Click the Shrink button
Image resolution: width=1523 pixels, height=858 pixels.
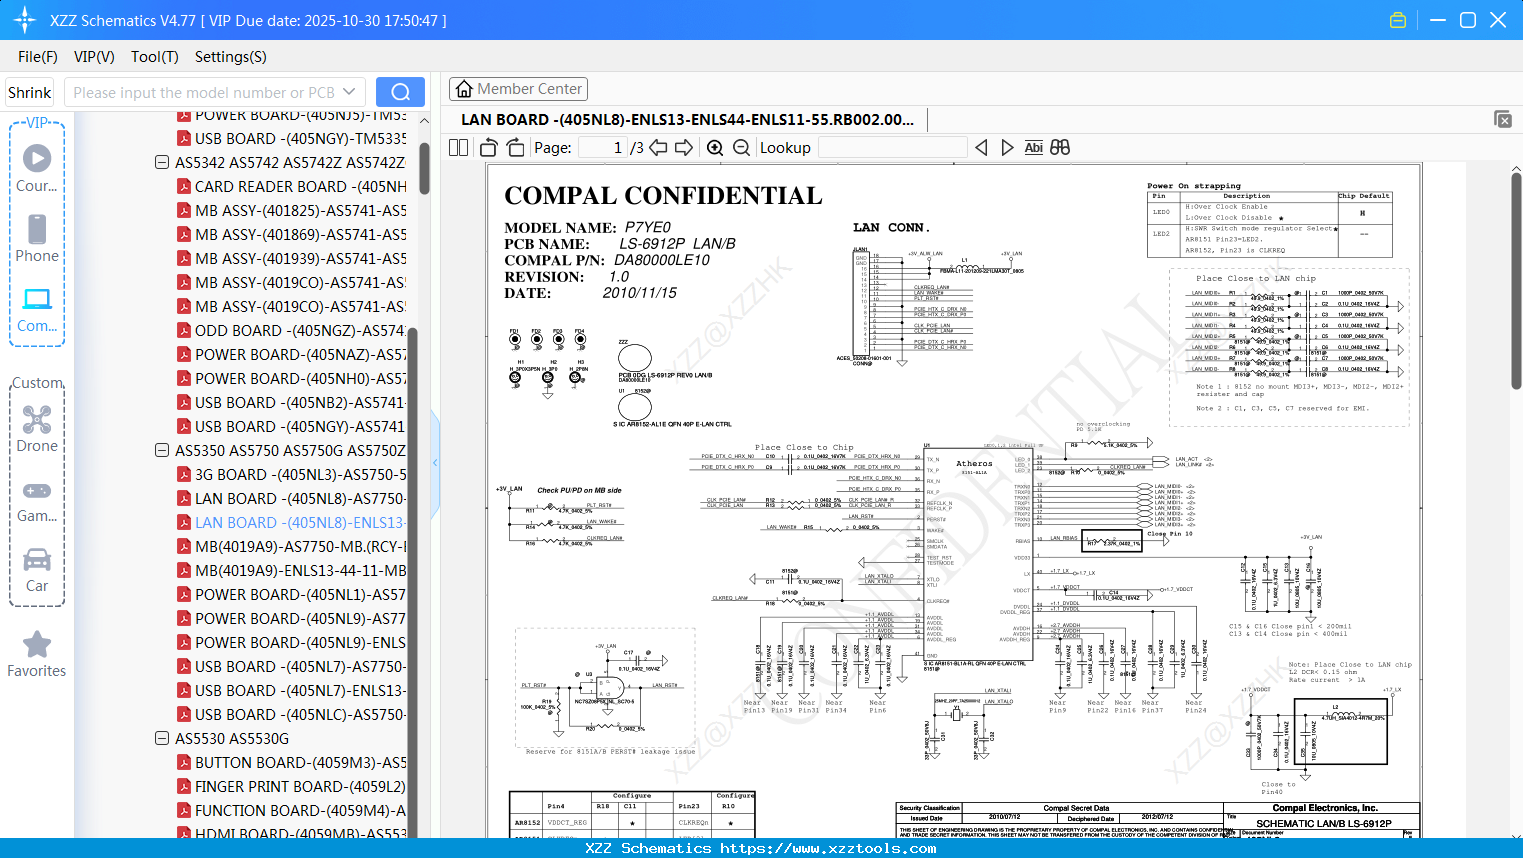[x=30, y=92]
